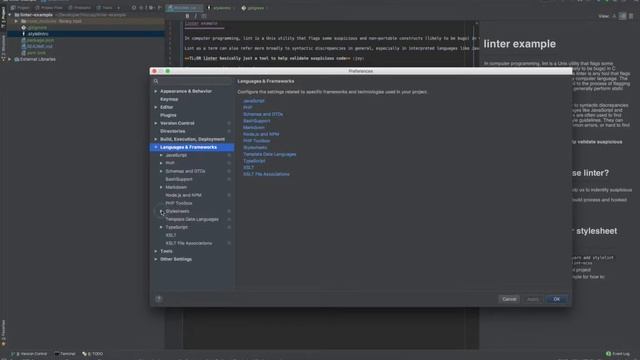
Task: Expand the Version Control node
Action: pyautogui.click(x=156, y=123)
